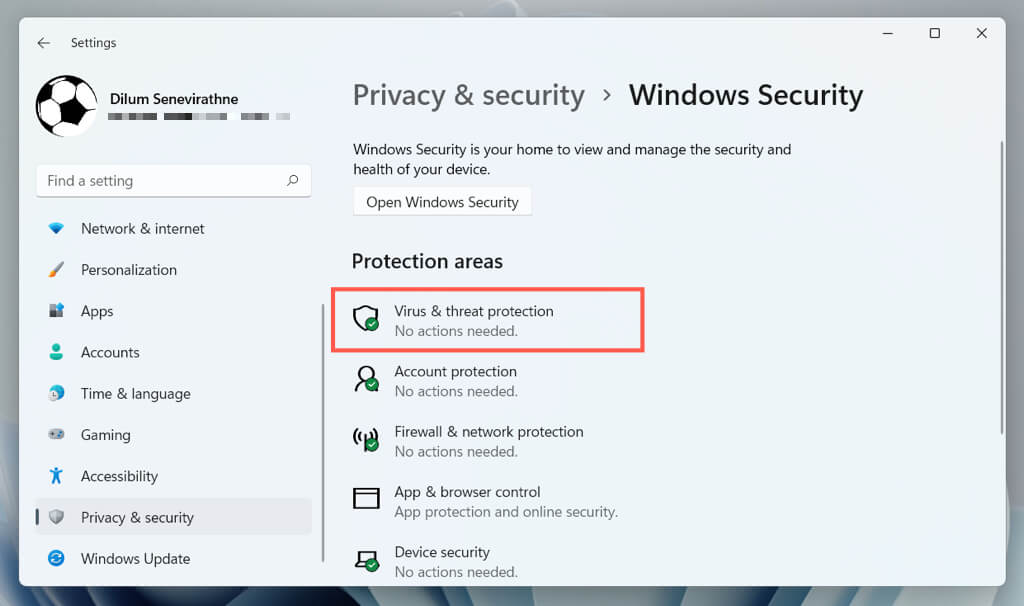Open Network & internet settings
Screen dimensions: 1024x606
142,229
